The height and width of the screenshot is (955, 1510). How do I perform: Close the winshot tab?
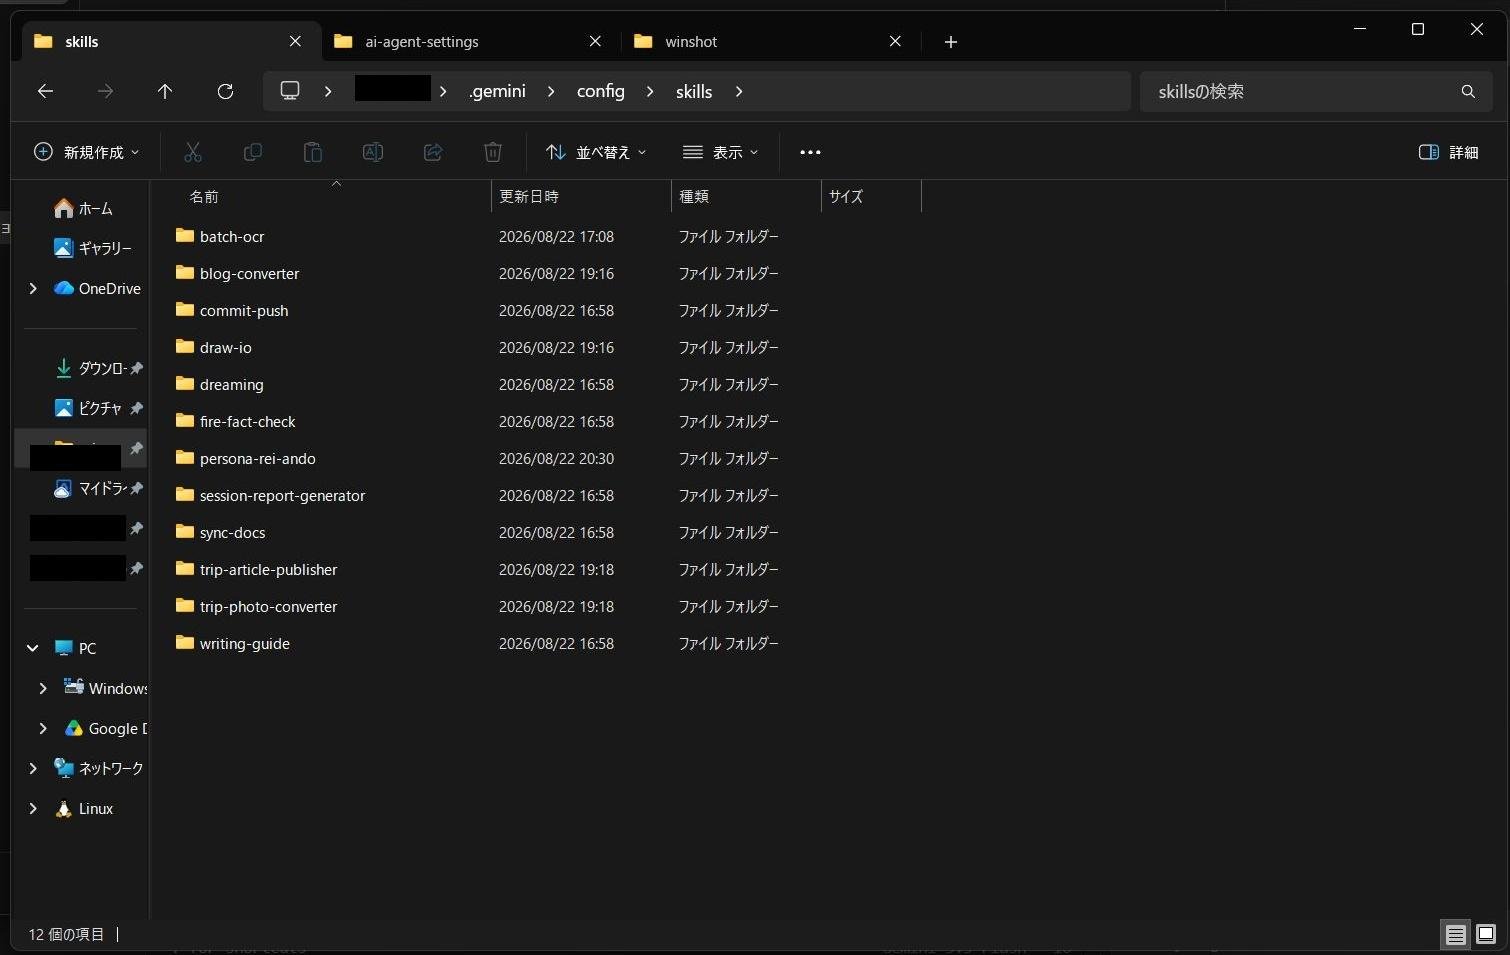pos(895,41)
